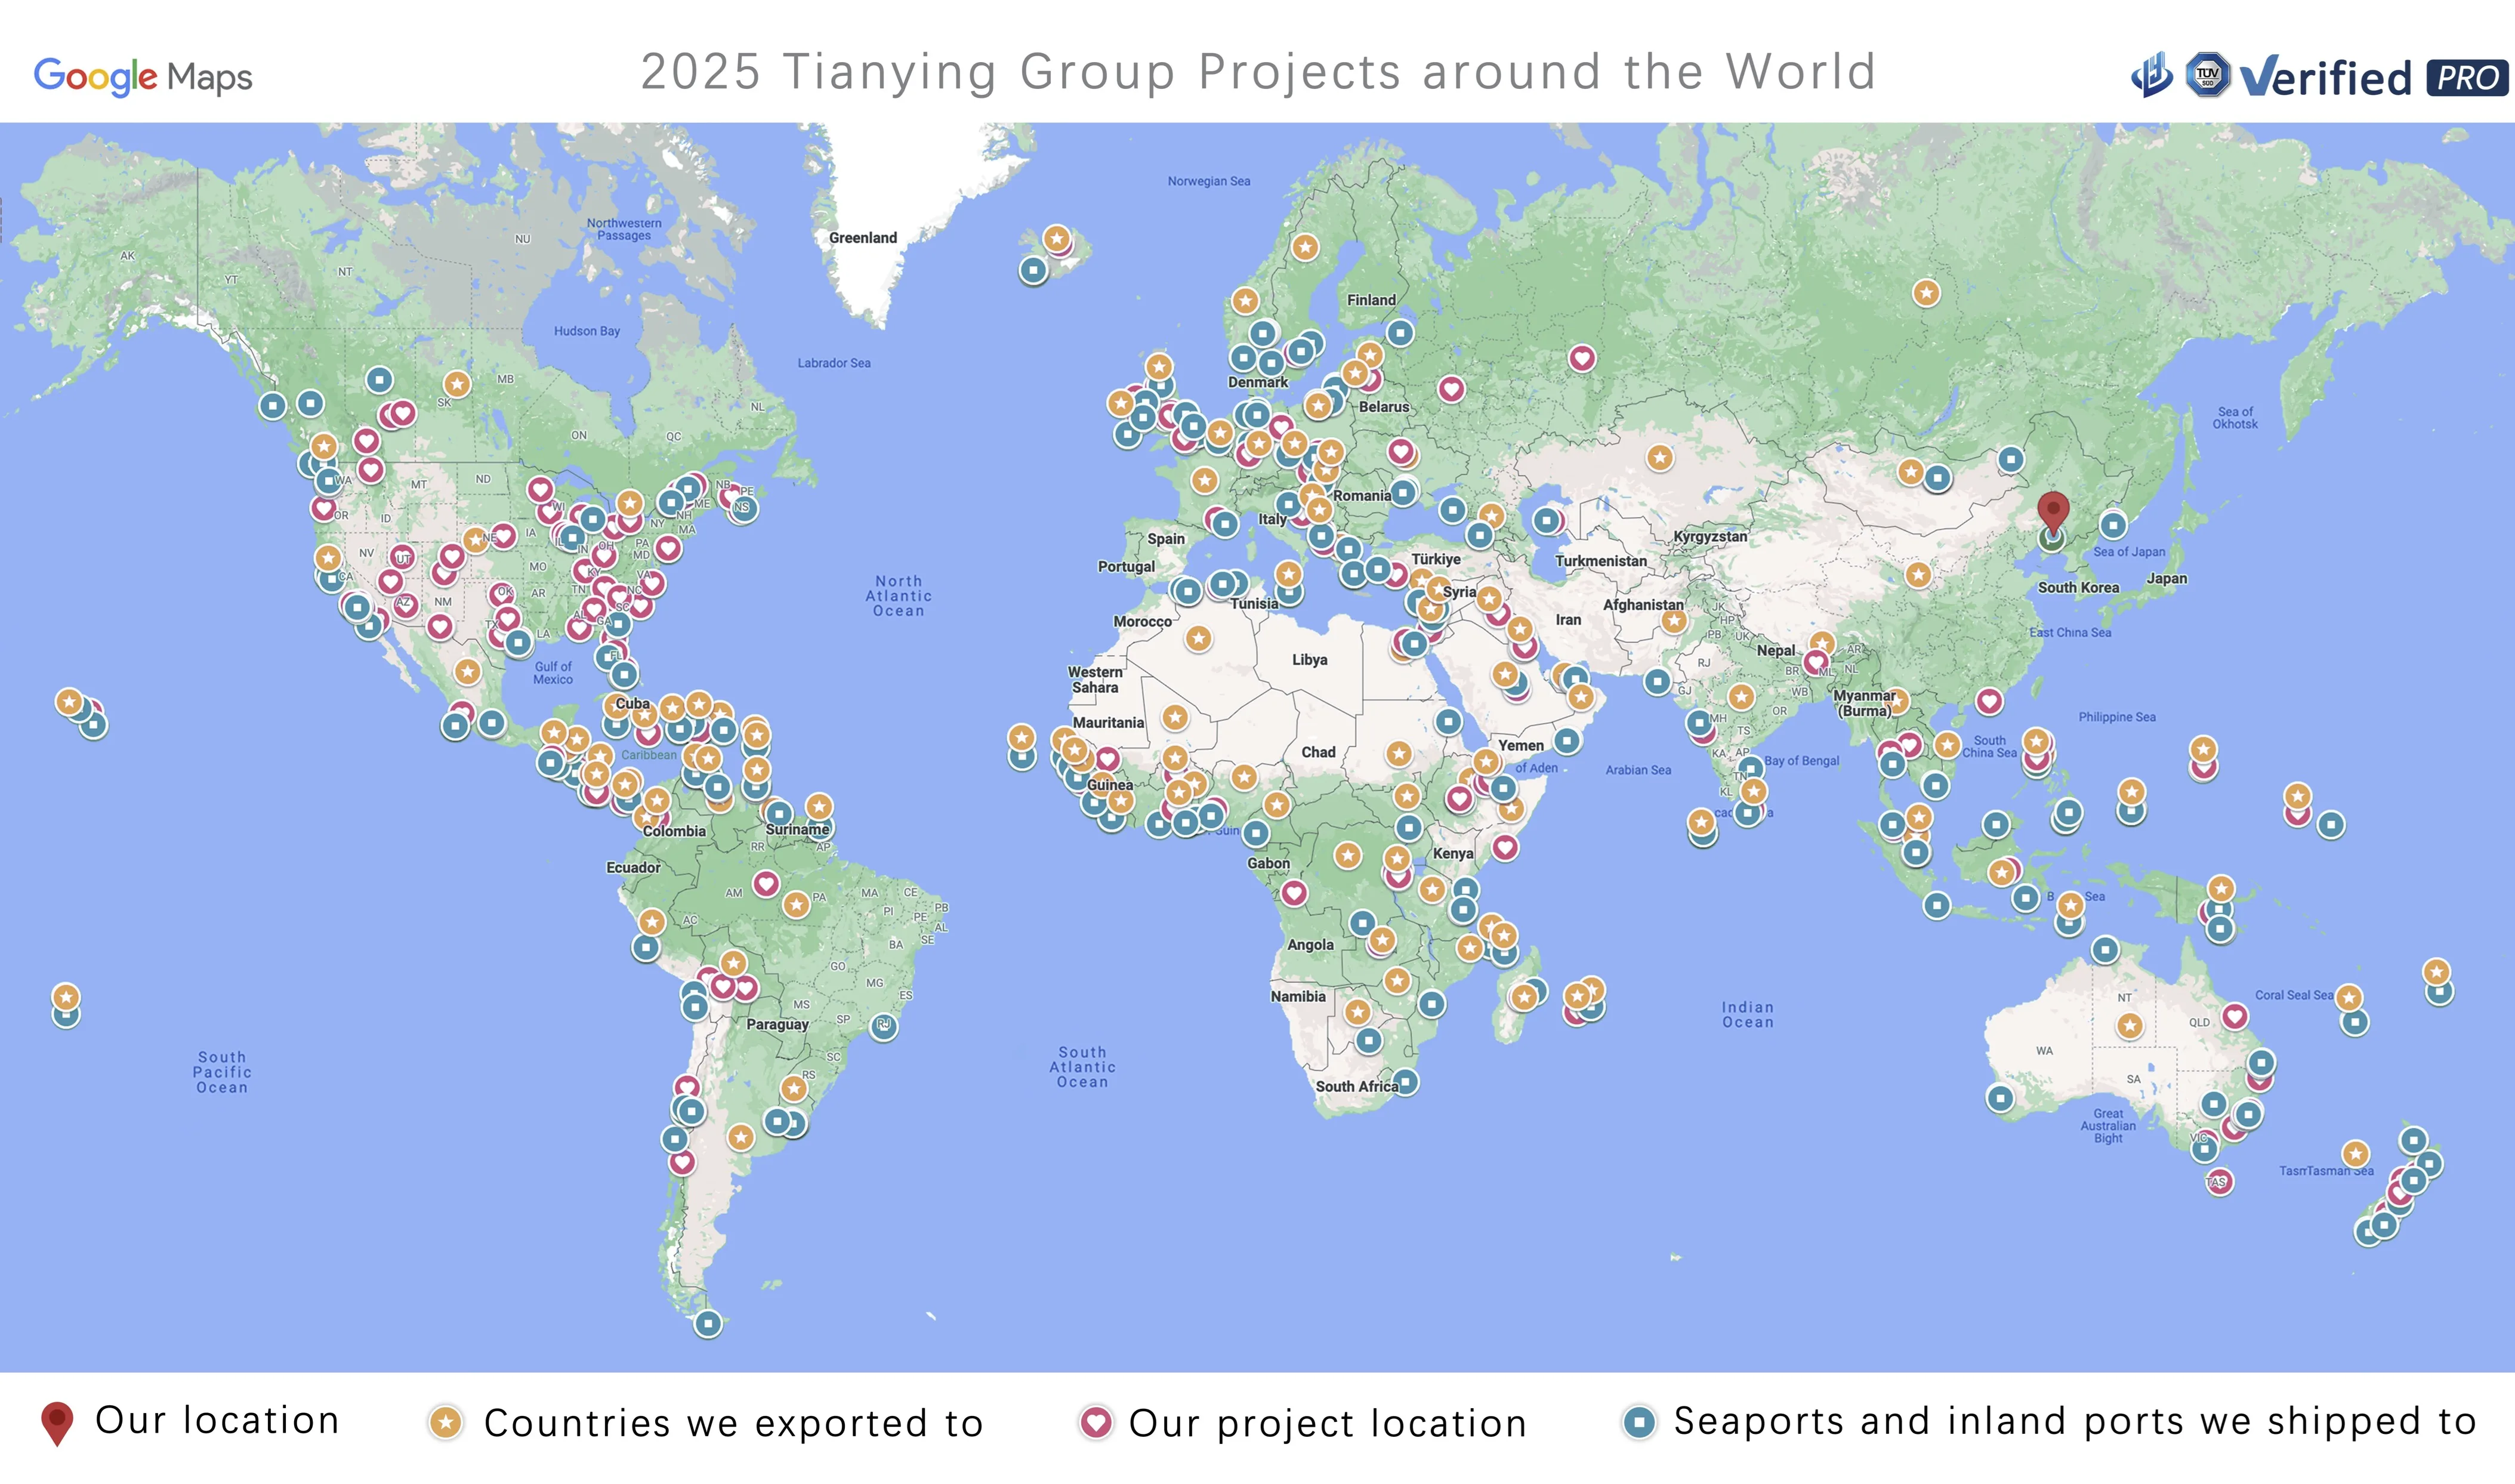2515x1484 pixels.
Task: Click the star marker in Kazakhstan
Action: click(1660, 458)
